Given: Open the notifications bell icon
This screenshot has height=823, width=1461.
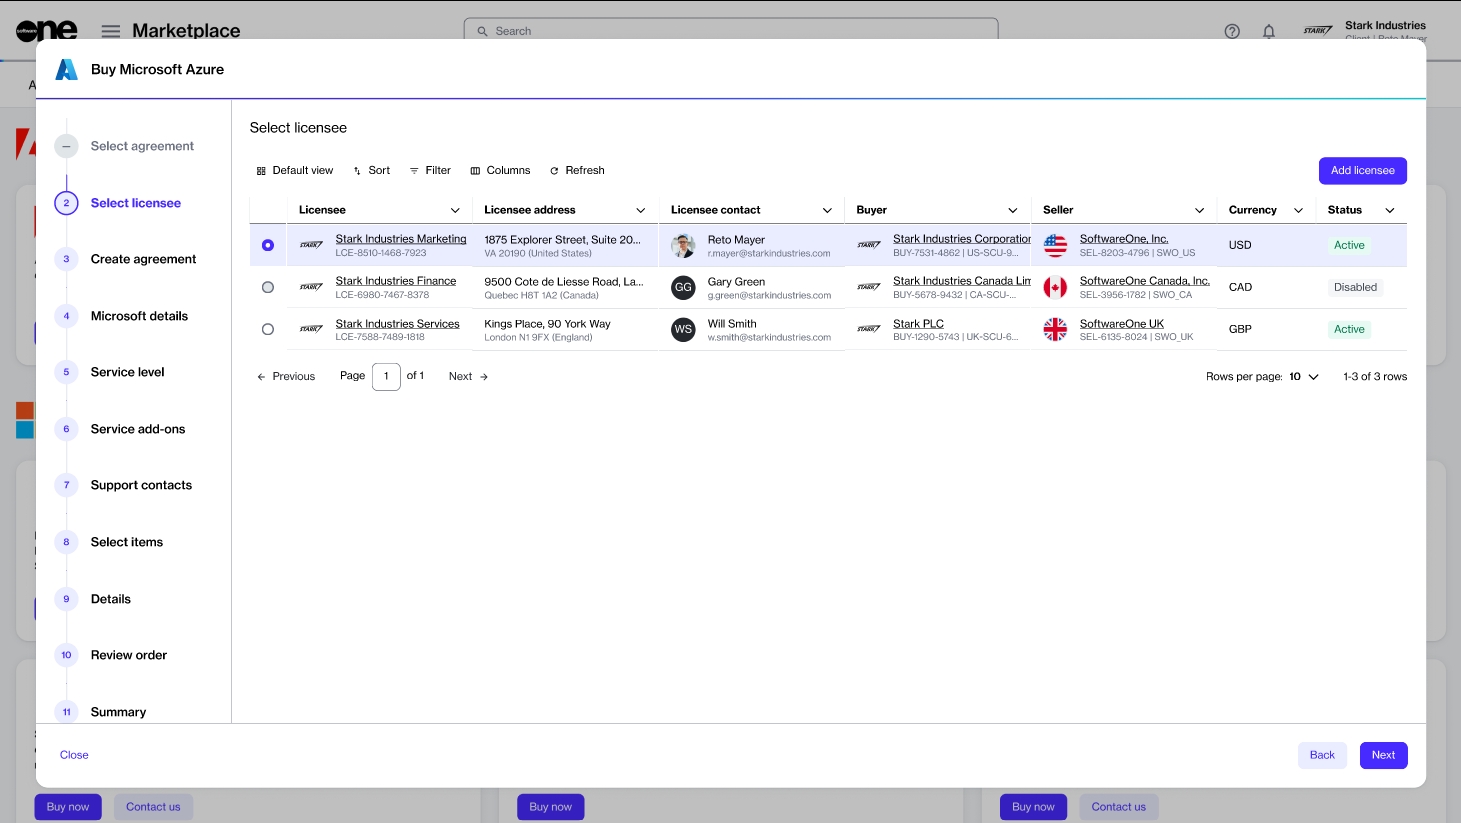Looking at the screenshot, I should [1269, 31].
